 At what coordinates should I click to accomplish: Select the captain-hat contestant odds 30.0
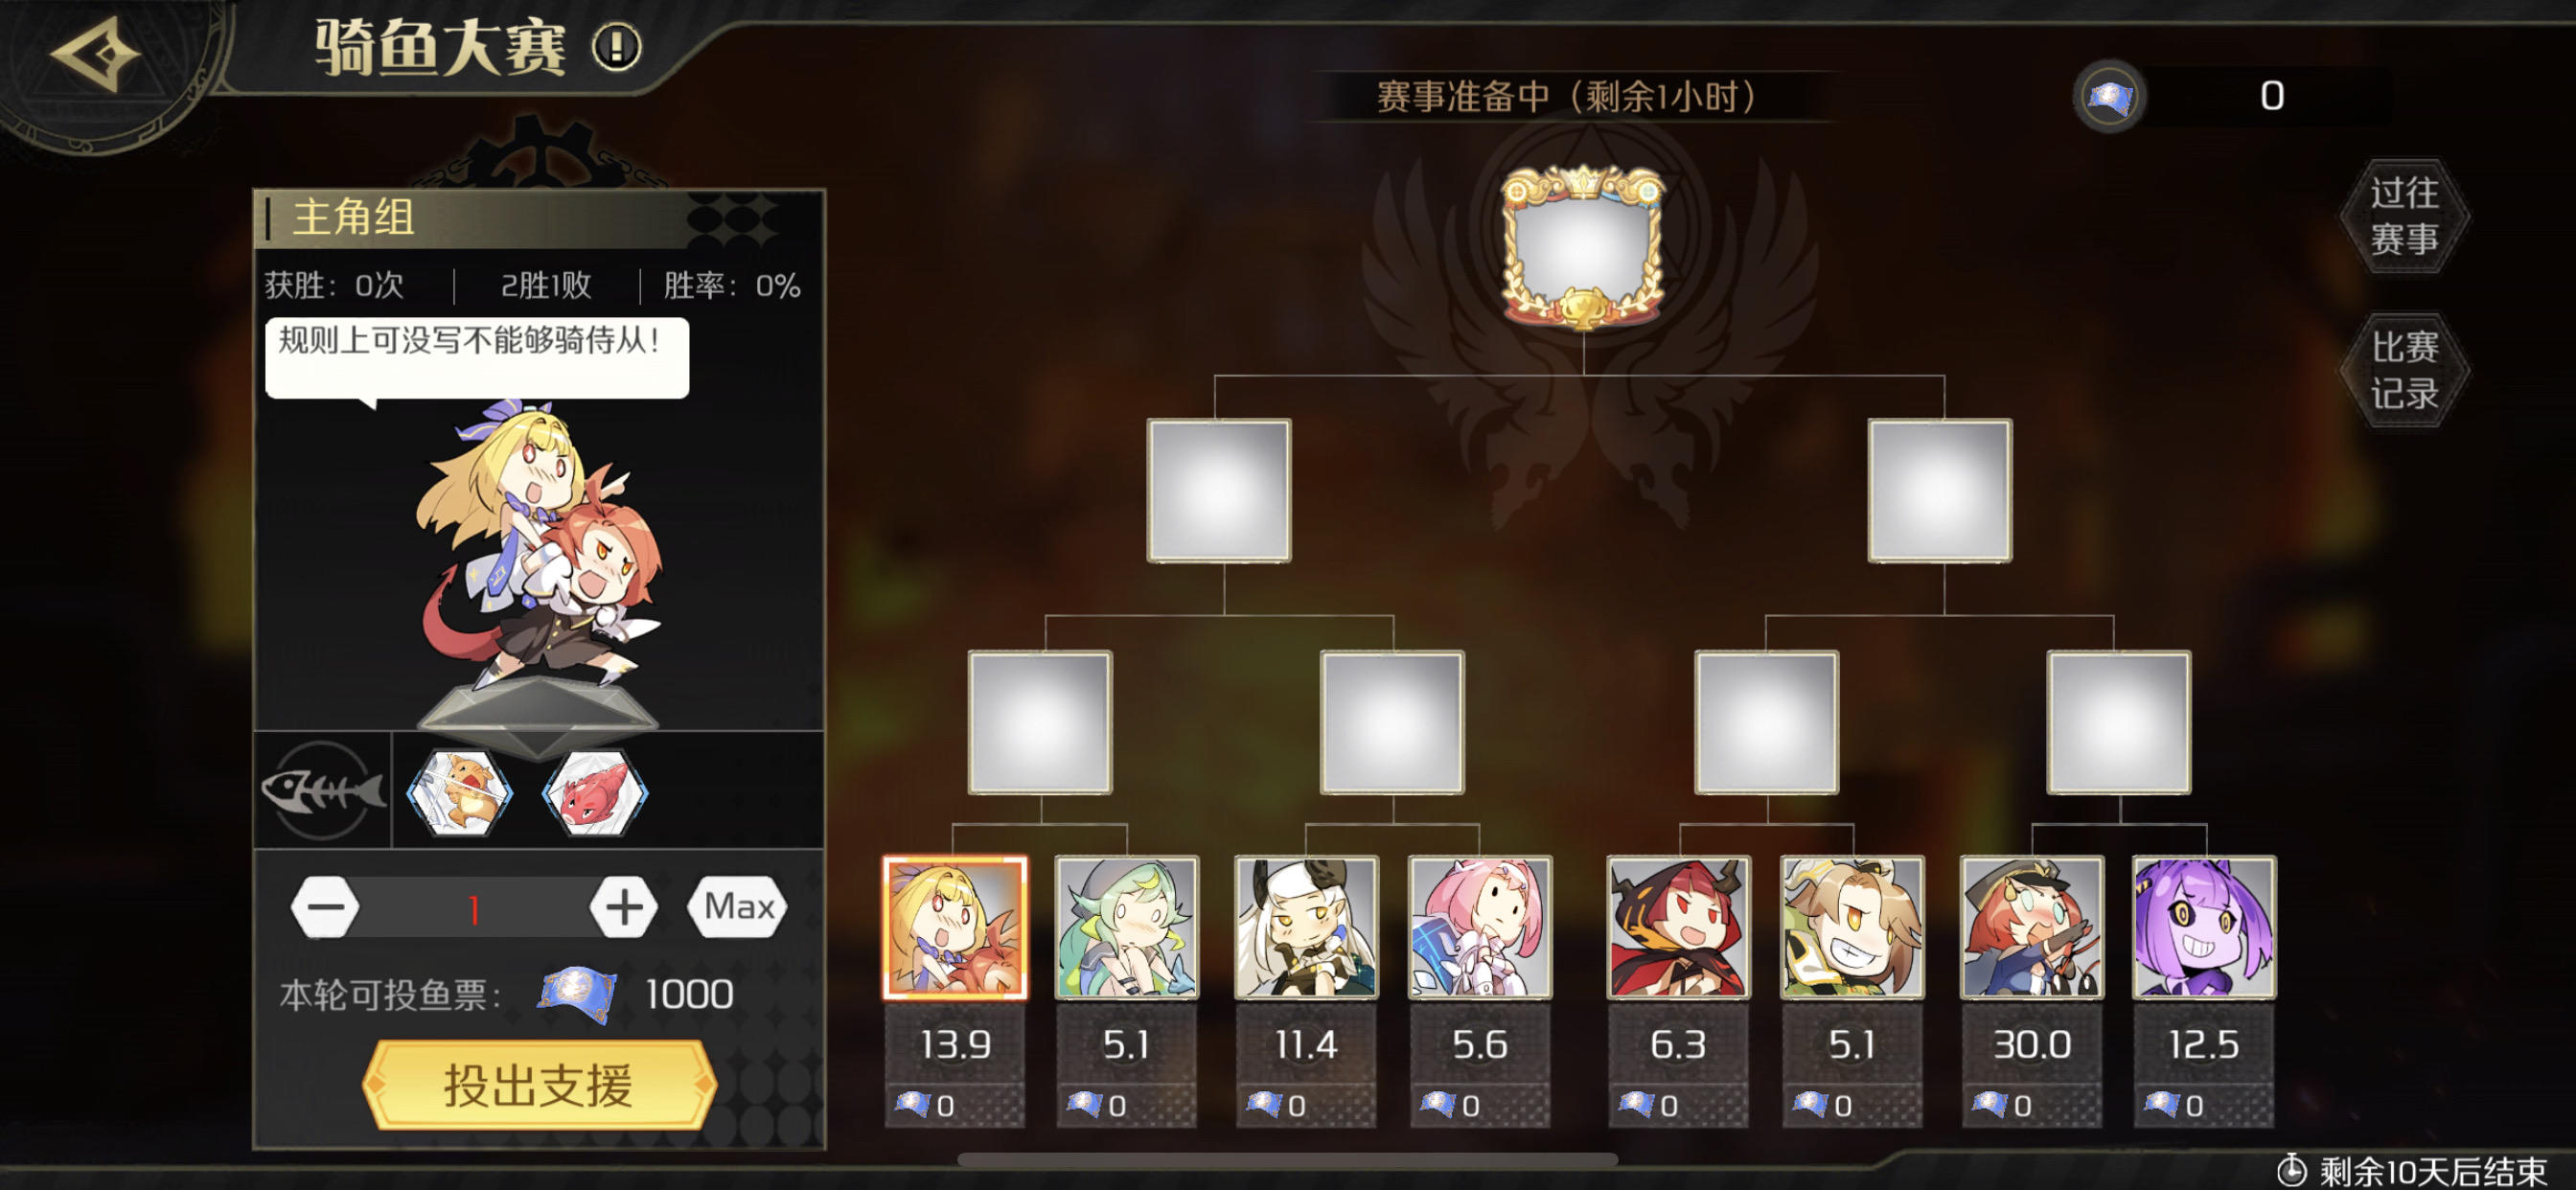(x=2032, y=927)
